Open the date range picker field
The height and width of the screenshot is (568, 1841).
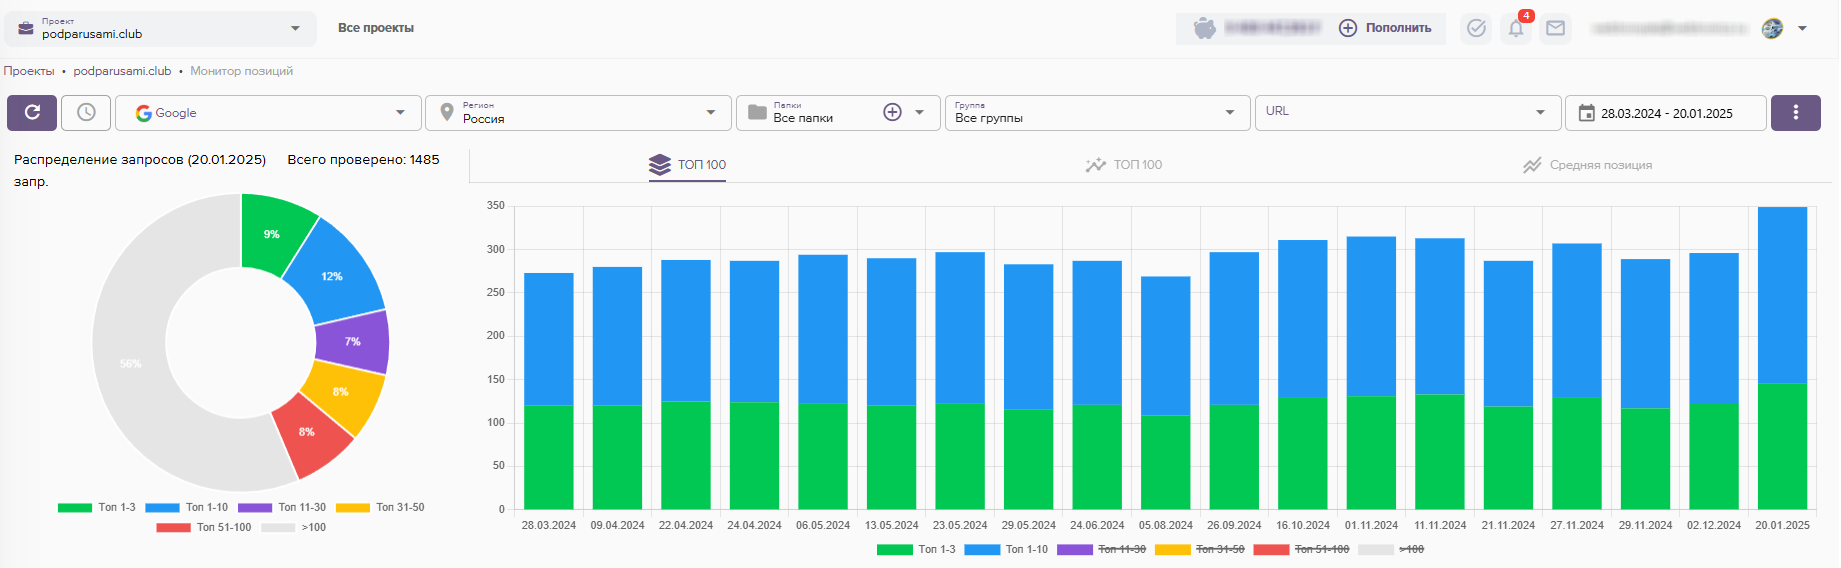(1665, 113)
